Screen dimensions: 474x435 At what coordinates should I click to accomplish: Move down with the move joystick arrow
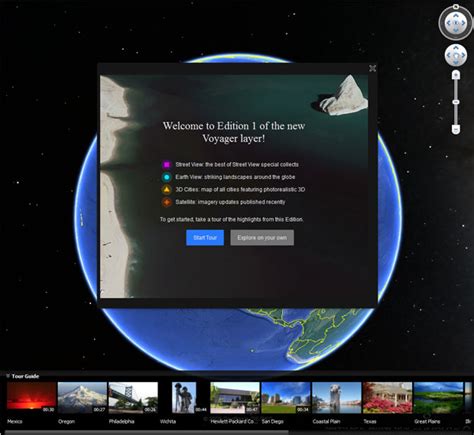(456, 62)
